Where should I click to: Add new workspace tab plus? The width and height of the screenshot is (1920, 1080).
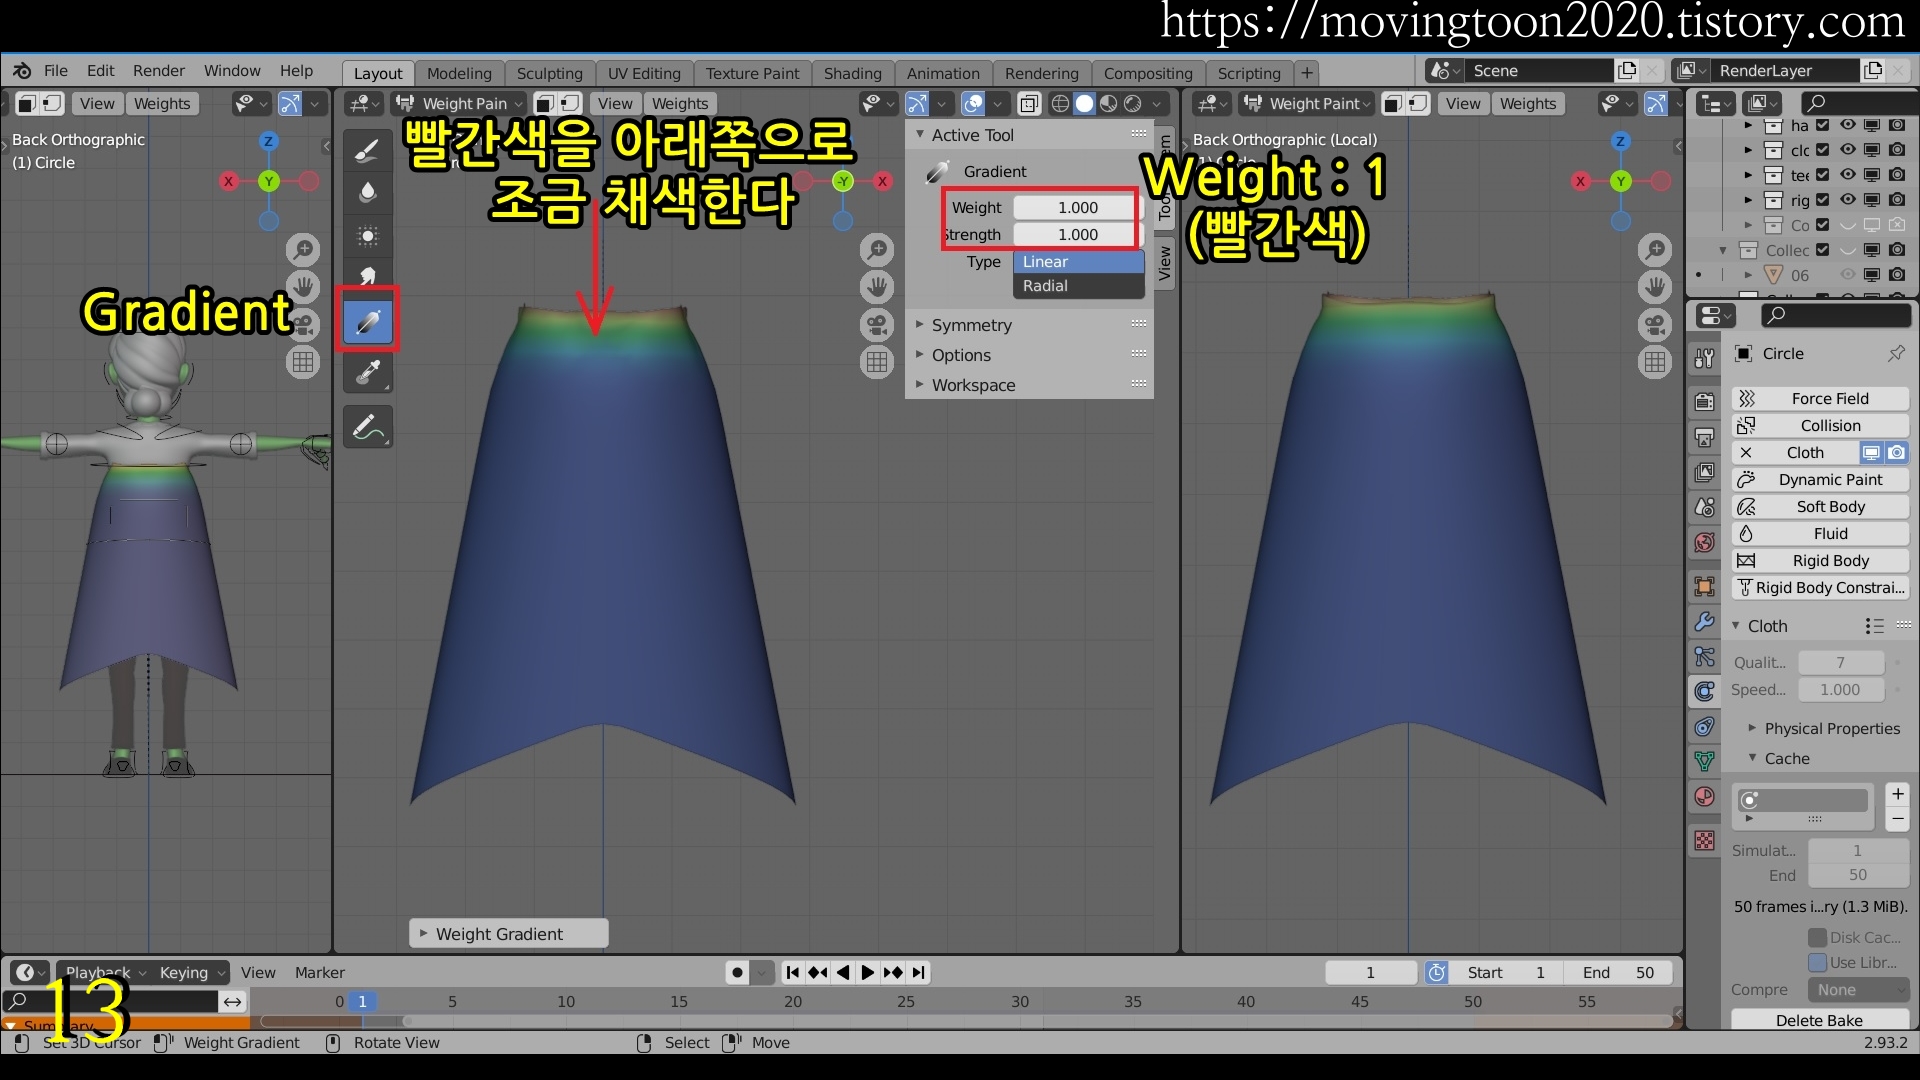coord(1307,73)
